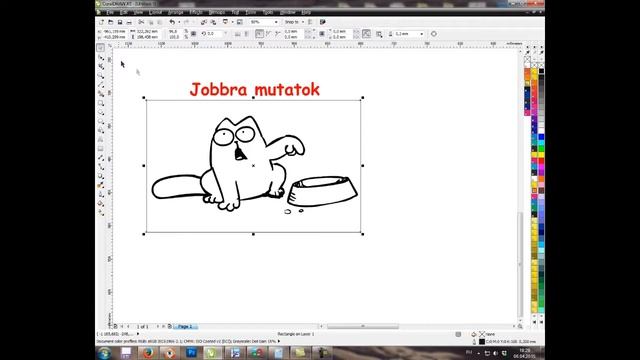Select the Rectangle tool
Screen dimensions: 640x360
coord(101,103)
